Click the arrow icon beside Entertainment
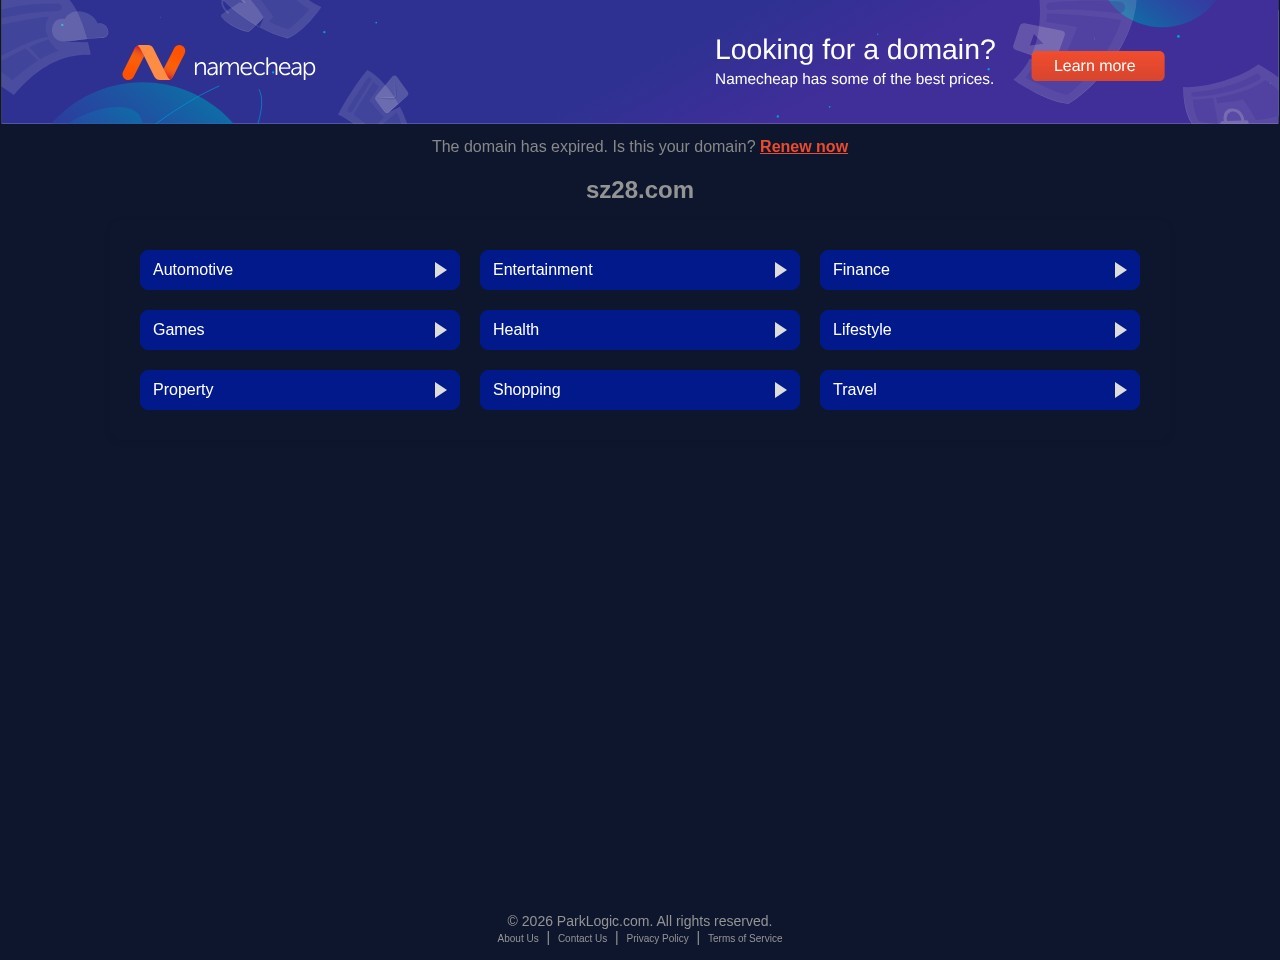The height and width of the screenshot is (960, 1280). click(780, 270)
